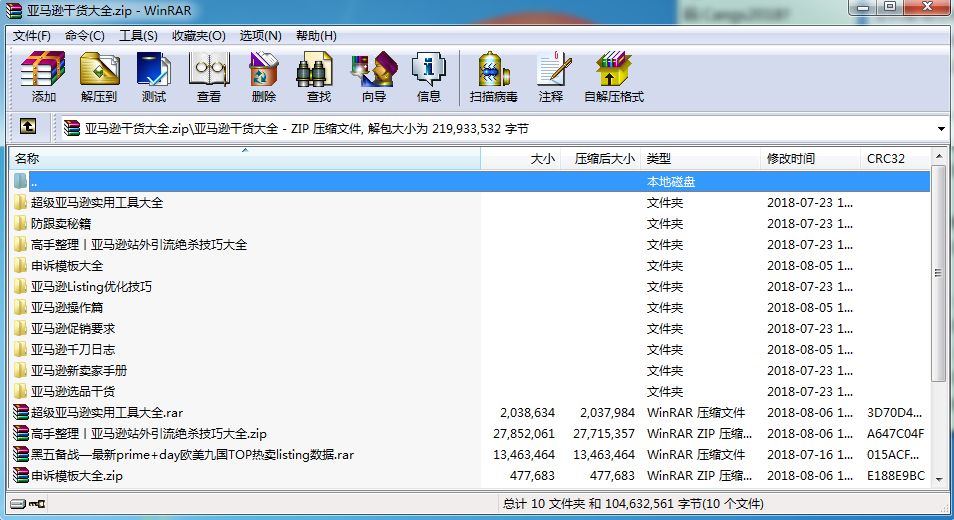
Task: Click the status bar total summary text
Action: point(633,504)
